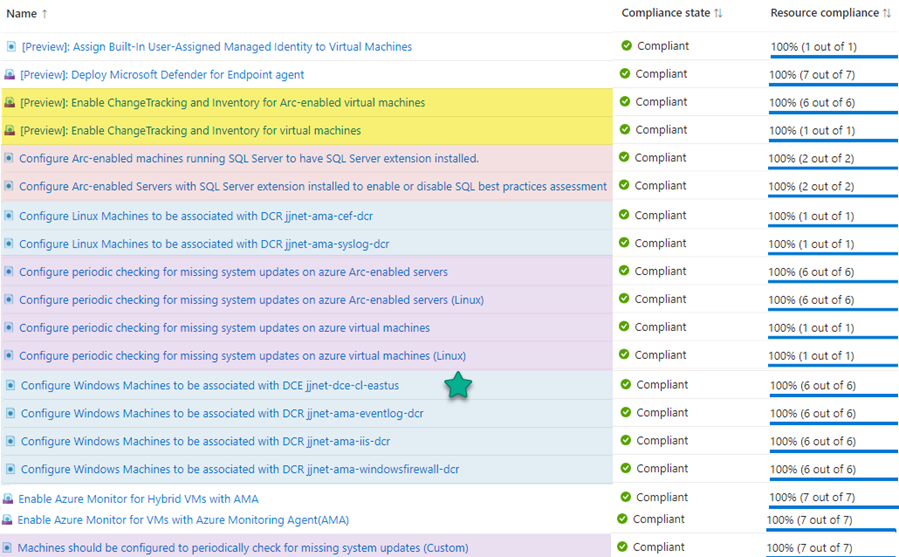Sort by Name column header
This screenshot has width=899, height=557.
[x=22, y=14]
